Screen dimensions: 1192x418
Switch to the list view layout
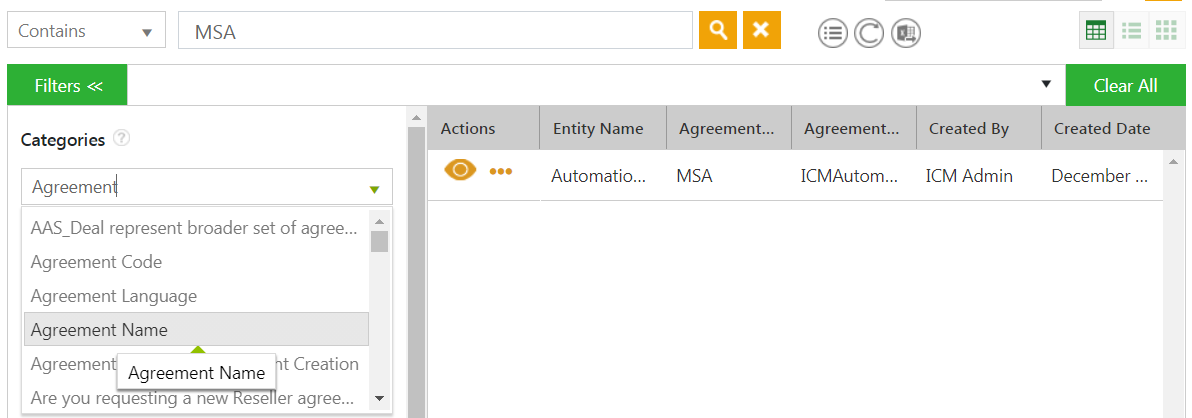click(x=1131, y=31)
